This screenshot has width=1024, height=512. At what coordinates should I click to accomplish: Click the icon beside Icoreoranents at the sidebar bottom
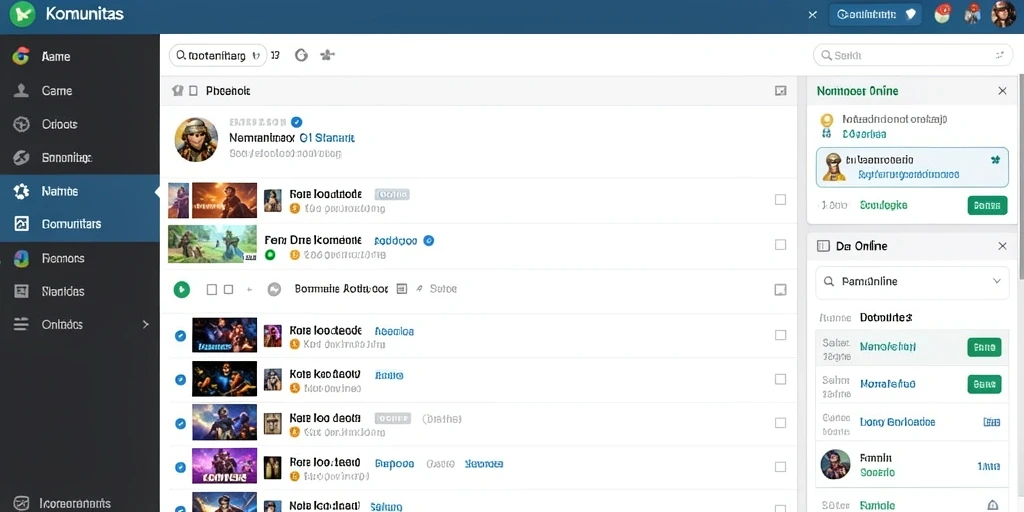coord(21,504)
